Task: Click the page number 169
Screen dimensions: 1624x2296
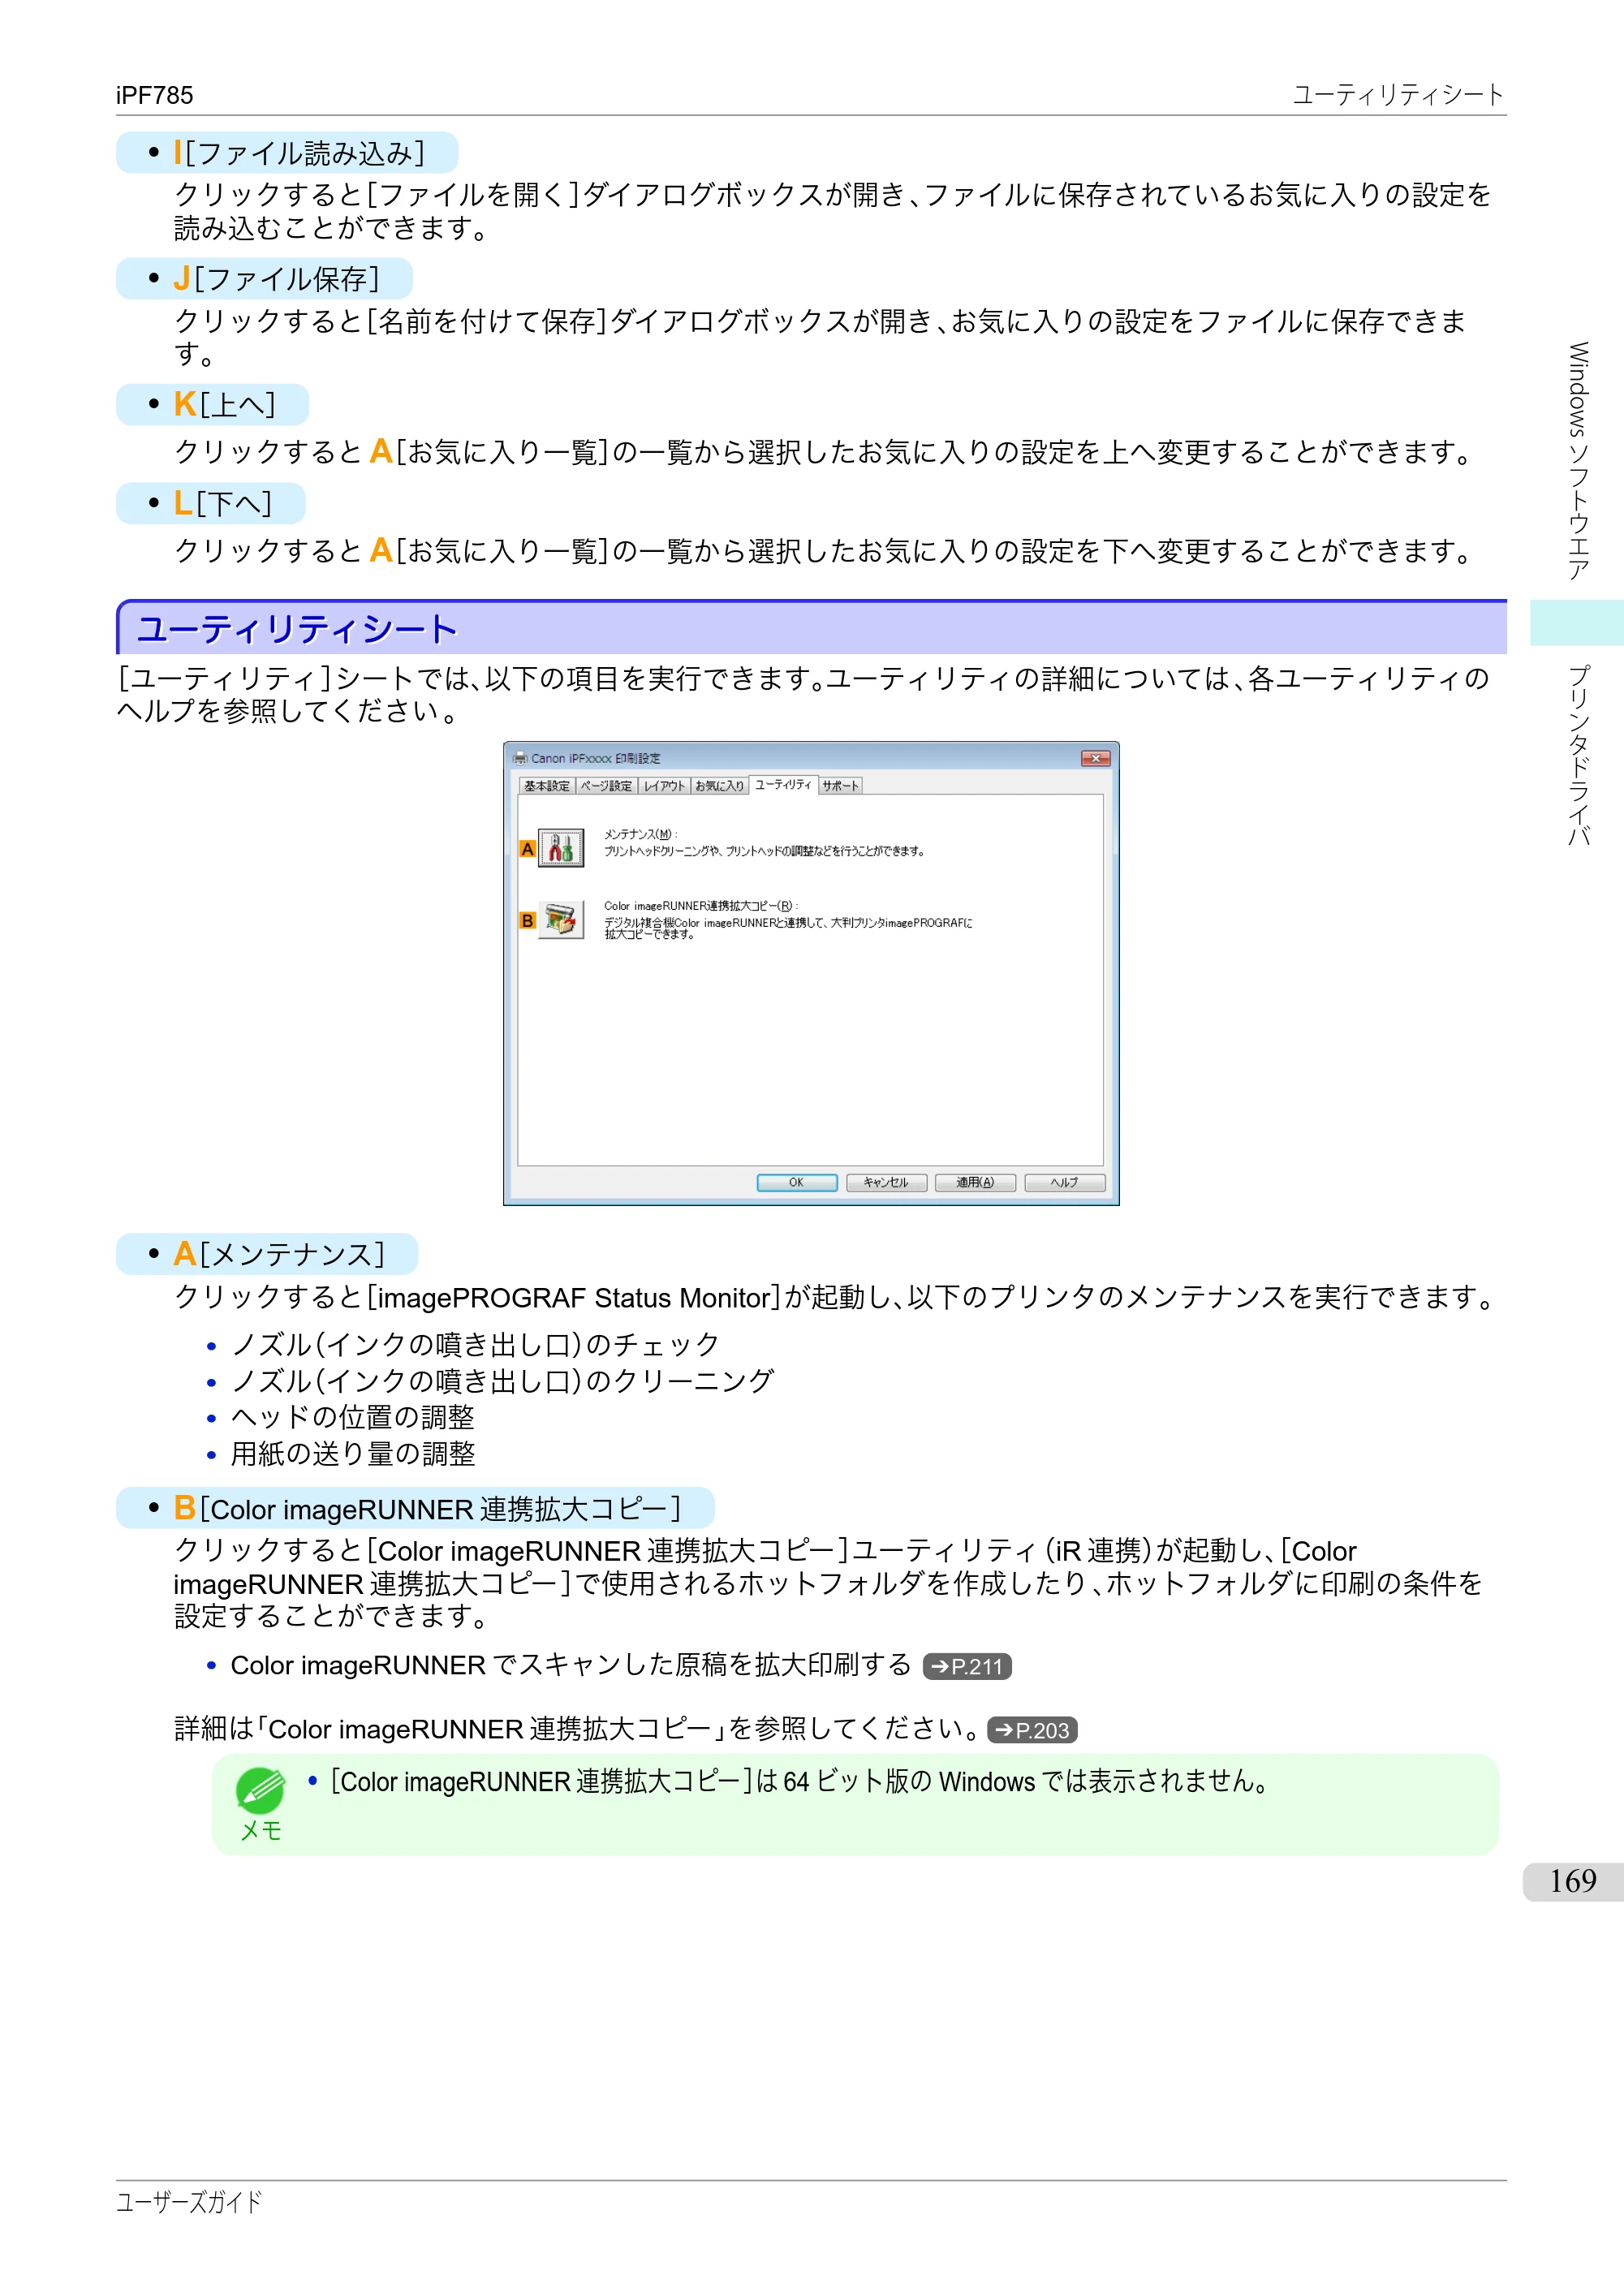Action: (x=1572, y=1881)
